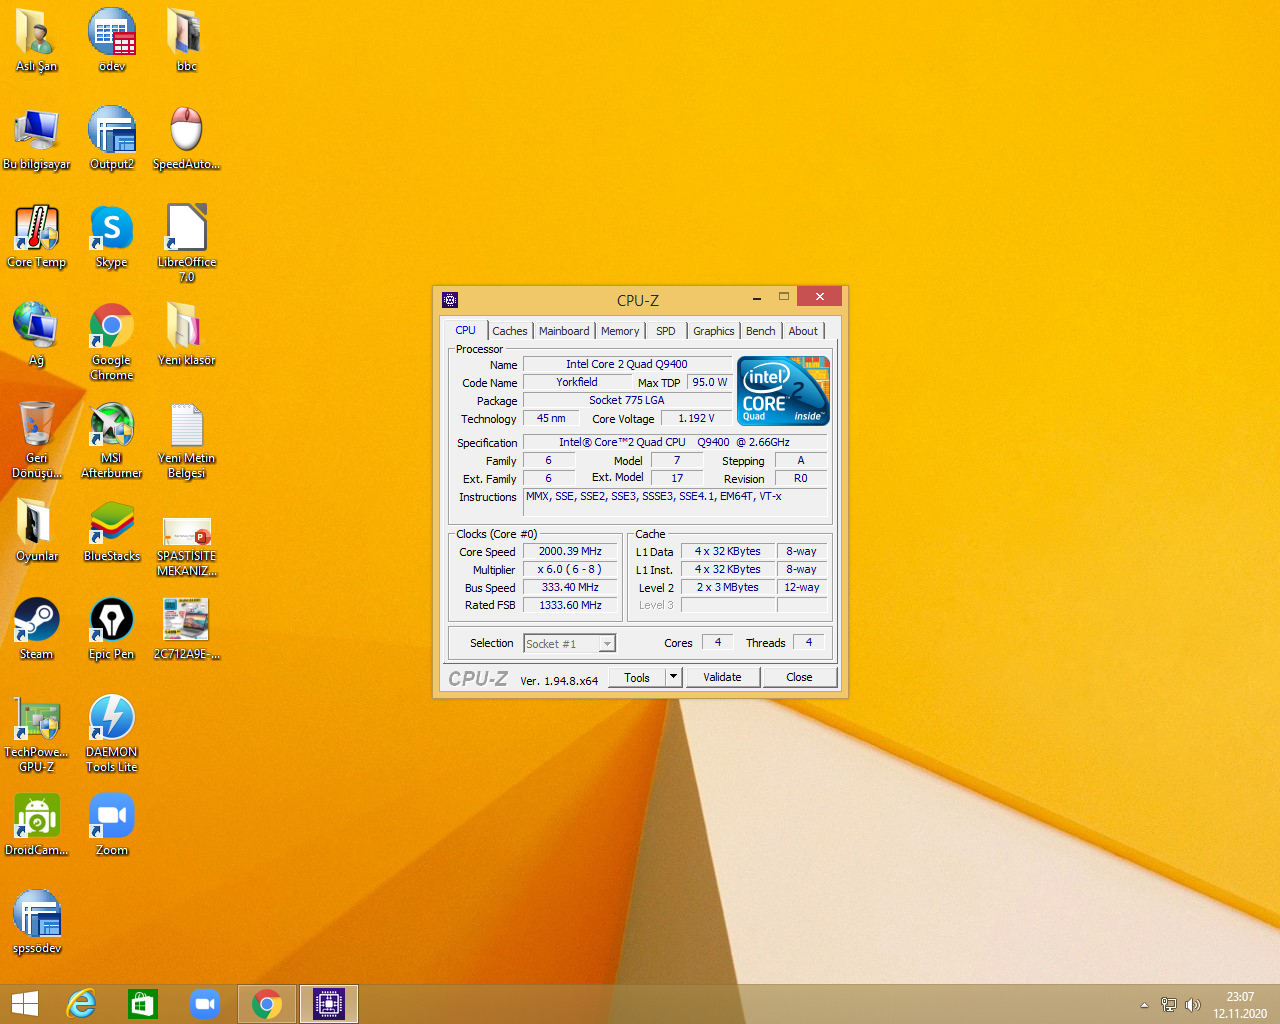
Task: Open the TechPowerUp GPU-Z icon
Action: coord(37,719)
